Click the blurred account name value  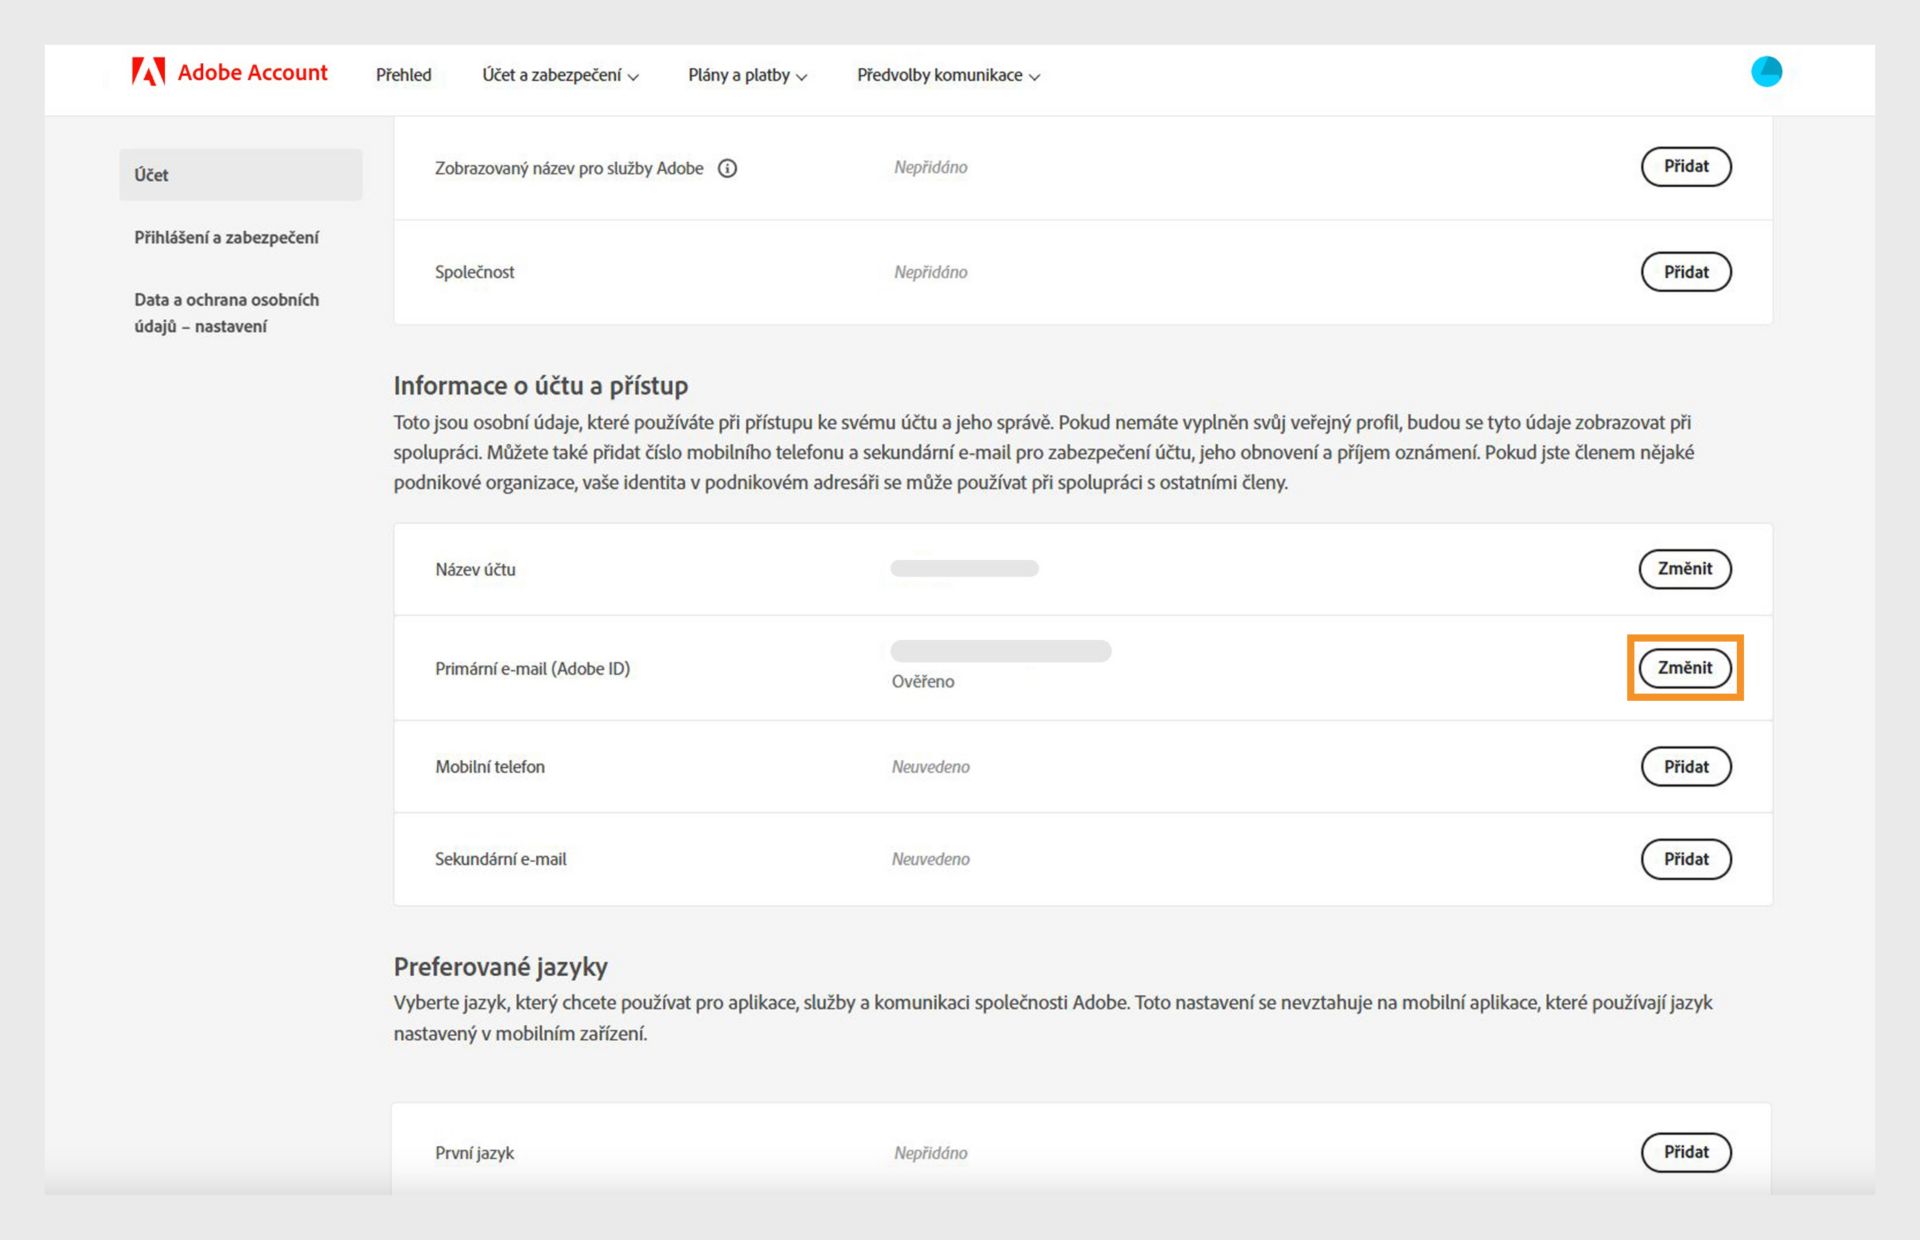coord(964,569)
